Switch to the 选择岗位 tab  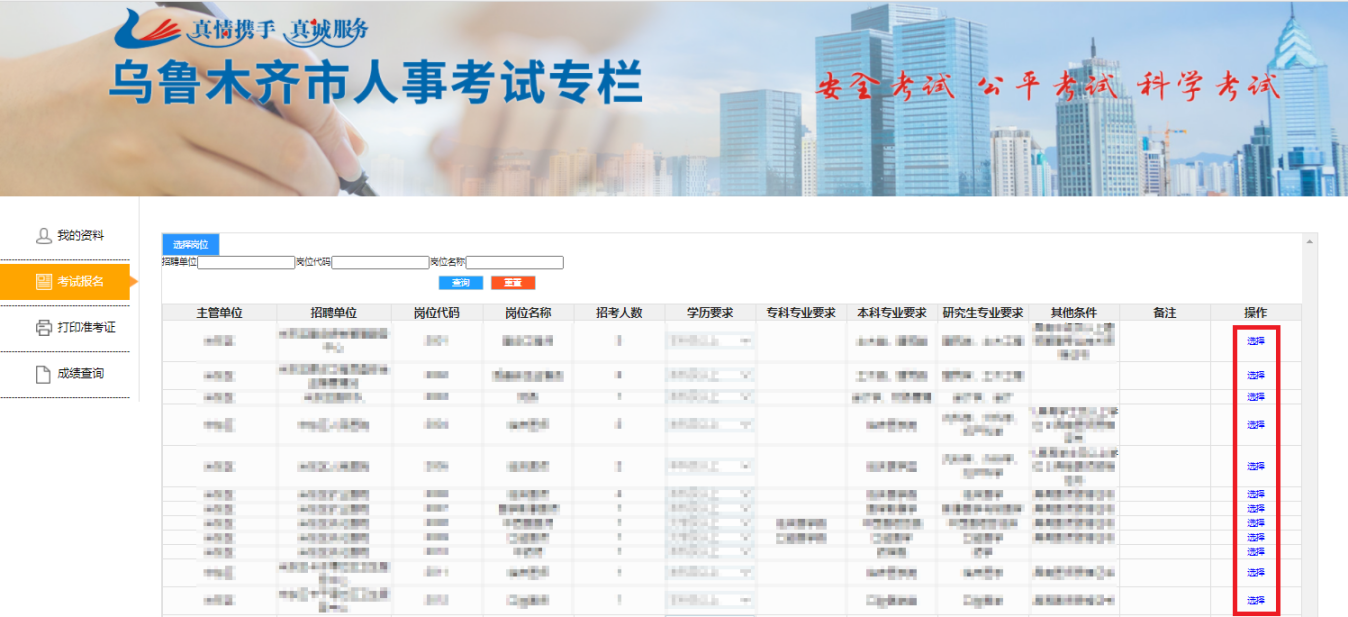pyautogui.click(x=190, y=245)
